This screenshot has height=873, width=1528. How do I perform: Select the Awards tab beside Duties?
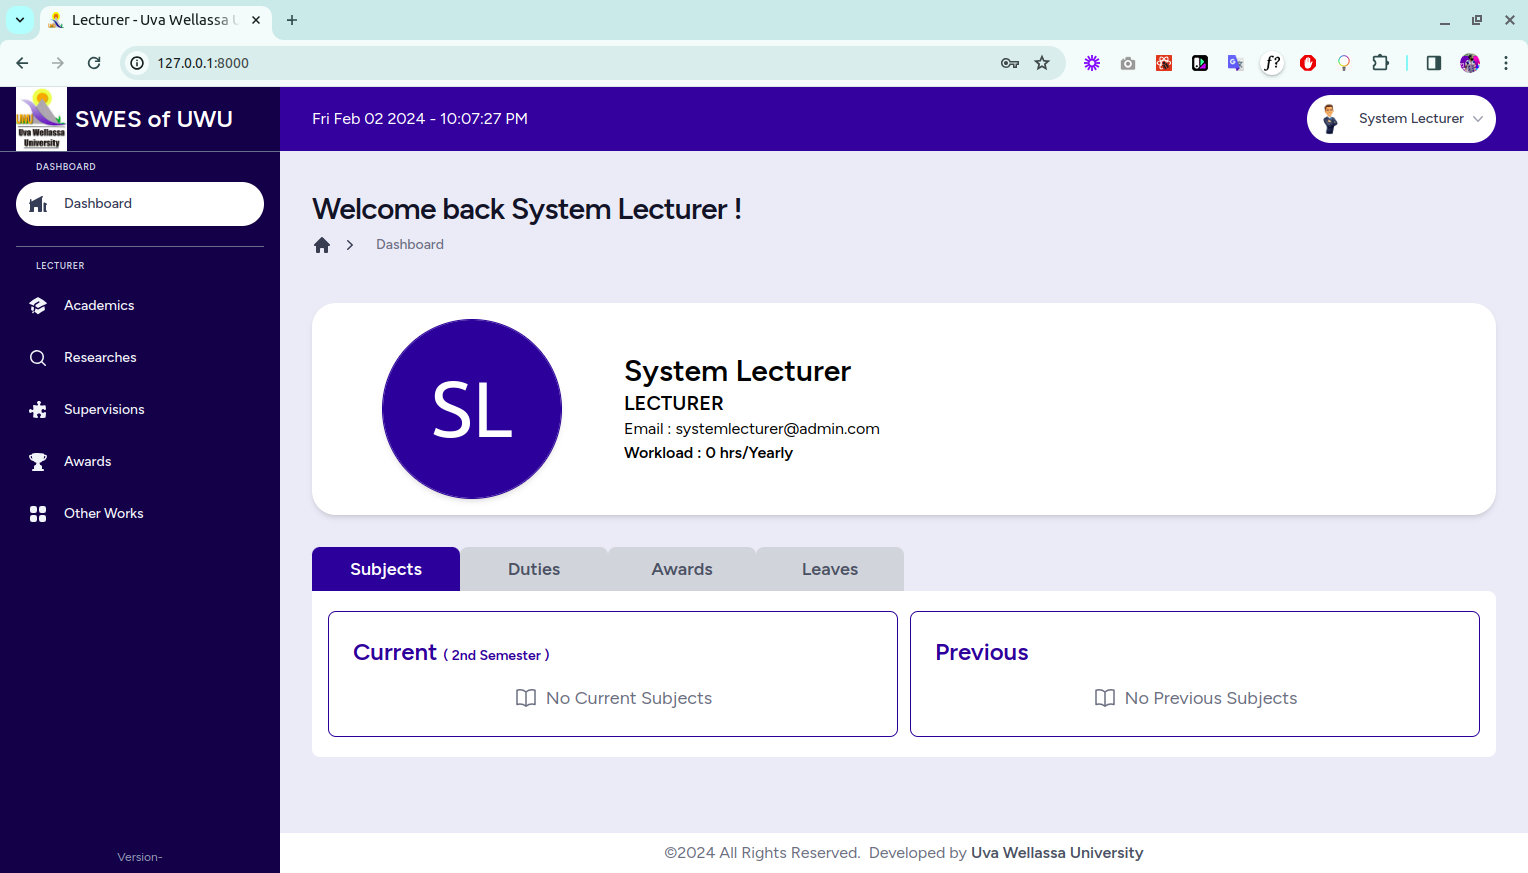click(682, 569)
